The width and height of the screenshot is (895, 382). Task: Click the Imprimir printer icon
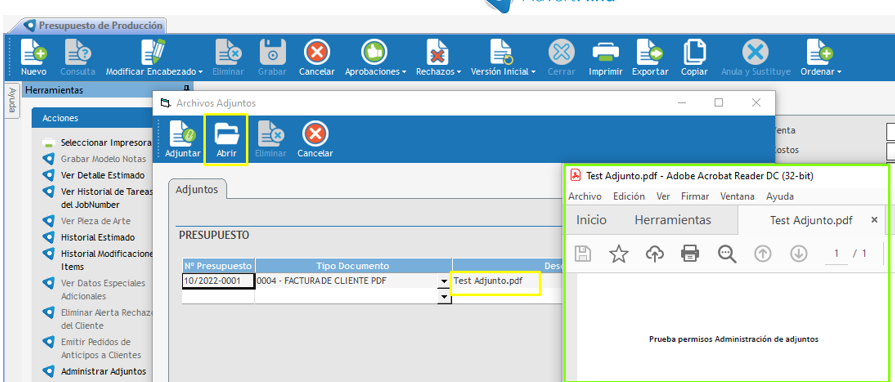pos(606,53)
